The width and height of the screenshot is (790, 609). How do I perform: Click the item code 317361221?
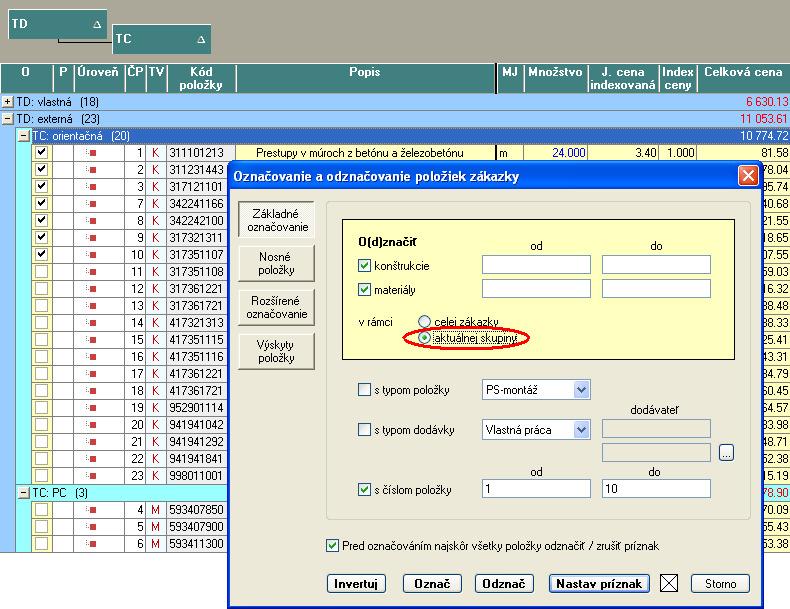[196, 289]
